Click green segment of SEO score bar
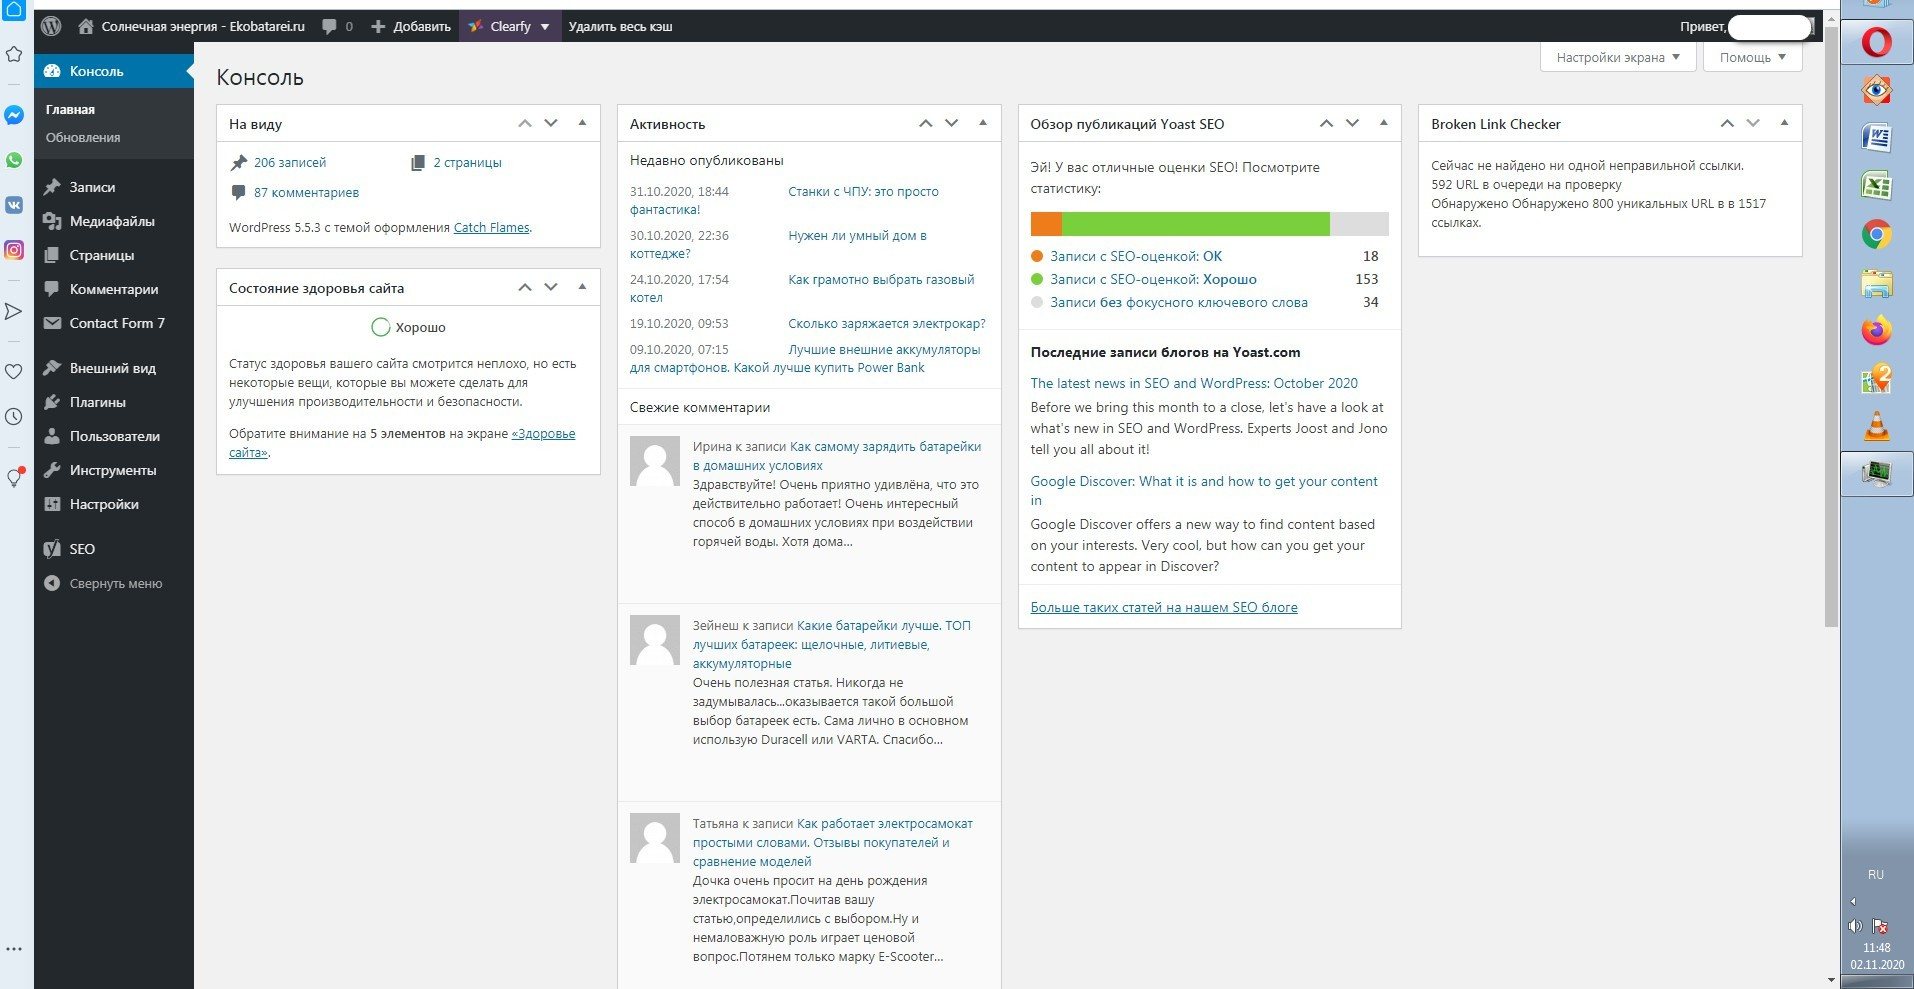The width and height of the screenshot is (1914, 989). [x=1195, y=224]
